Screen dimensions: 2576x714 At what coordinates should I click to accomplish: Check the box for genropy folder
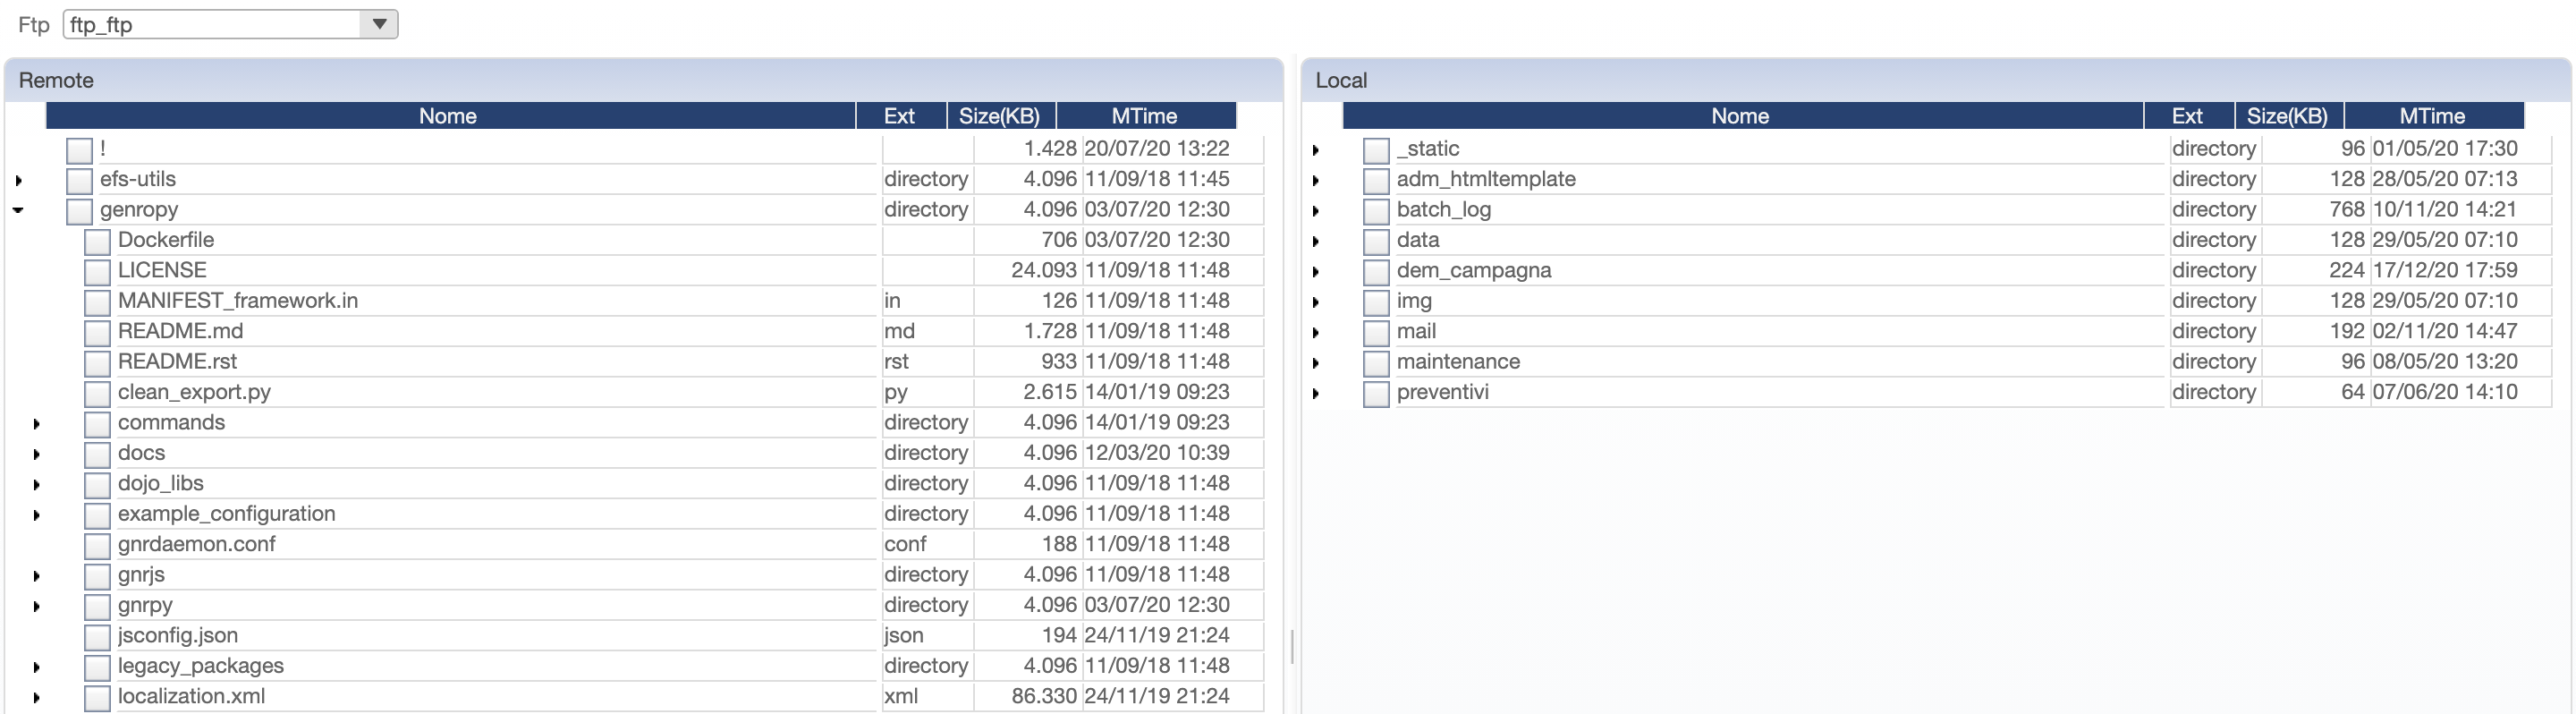(x=79, y=211)
